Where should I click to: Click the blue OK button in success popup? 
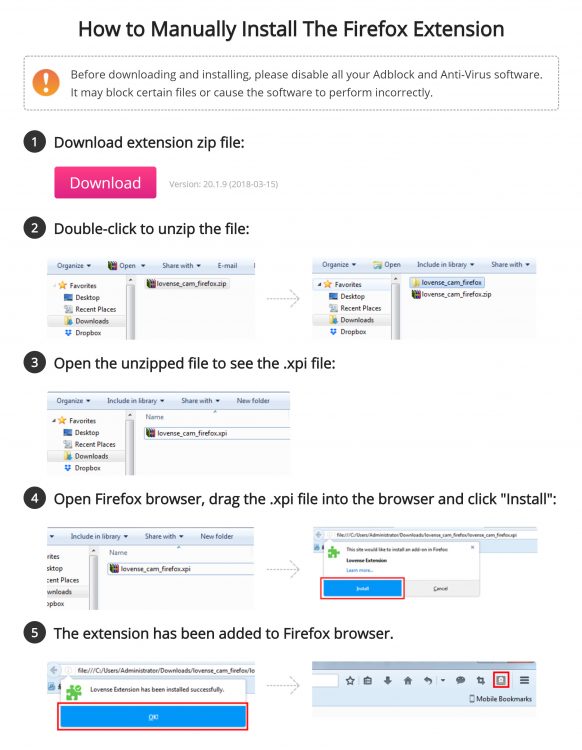click(x=153, y=717)
